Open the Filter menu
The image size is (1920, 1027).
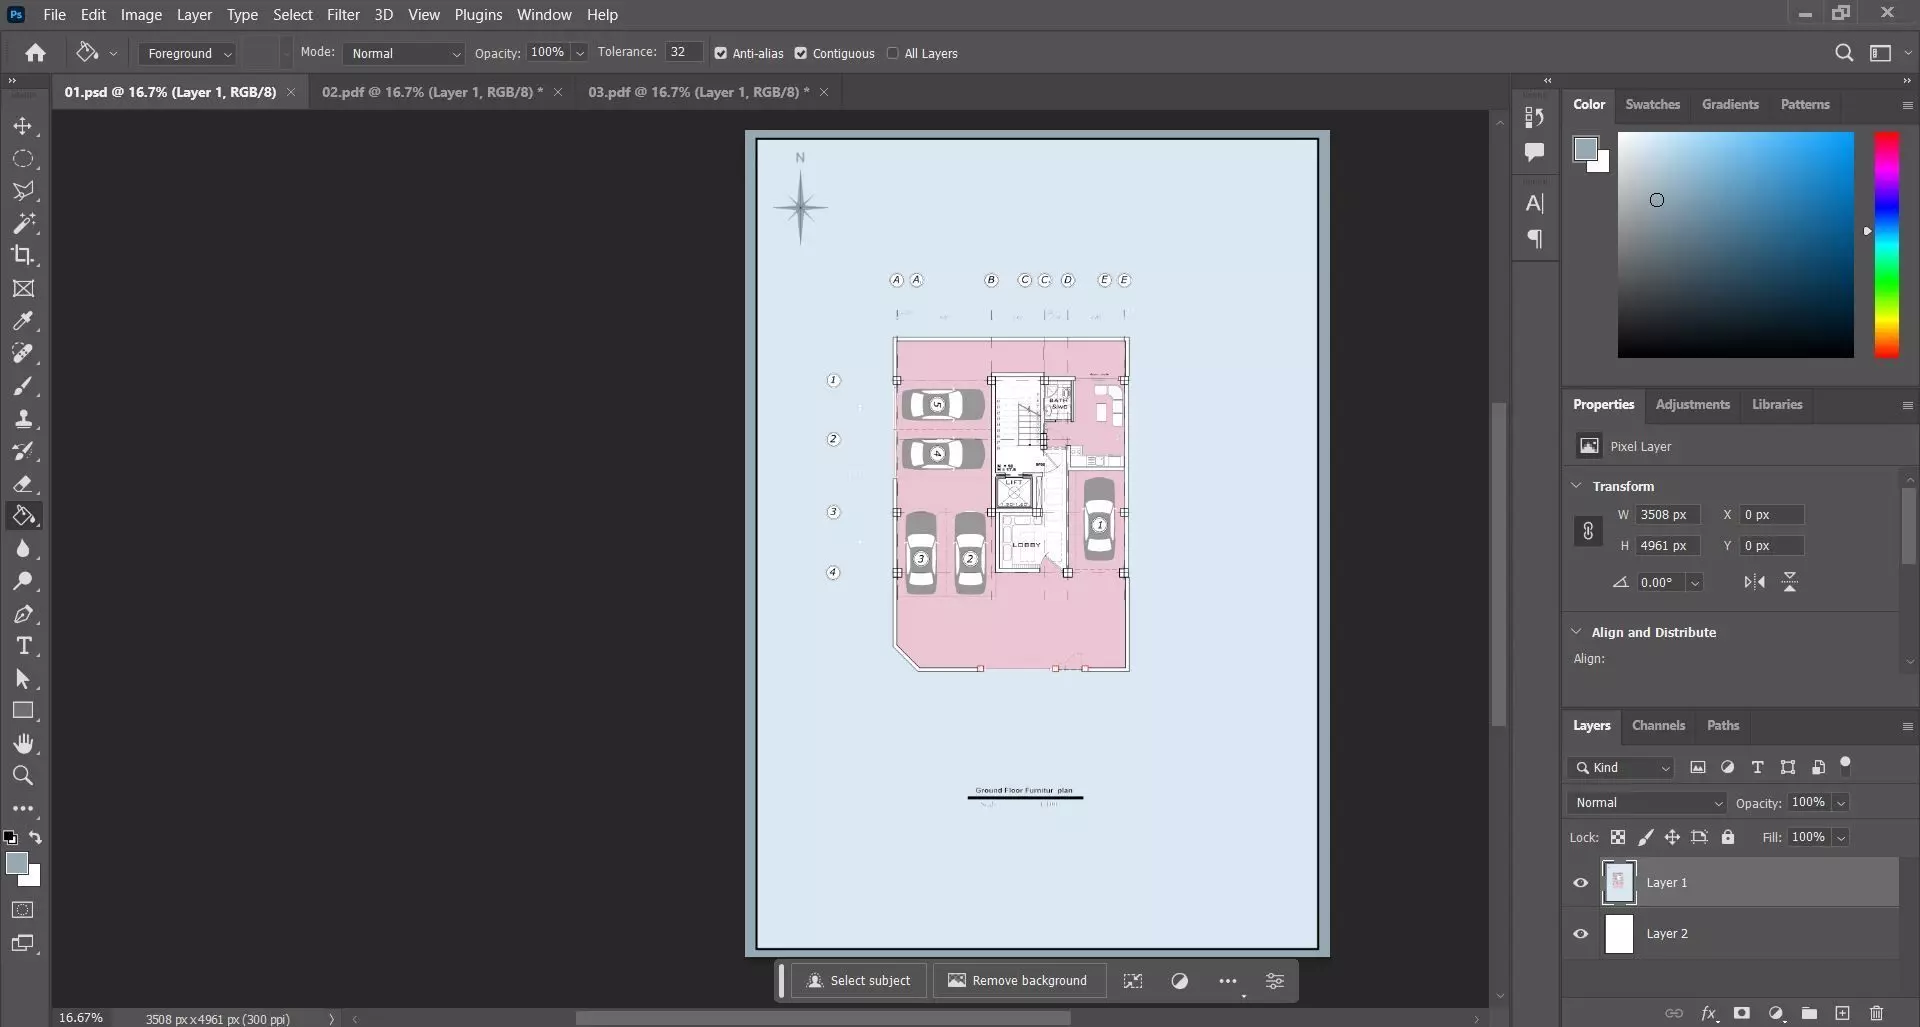coord(343,15)
